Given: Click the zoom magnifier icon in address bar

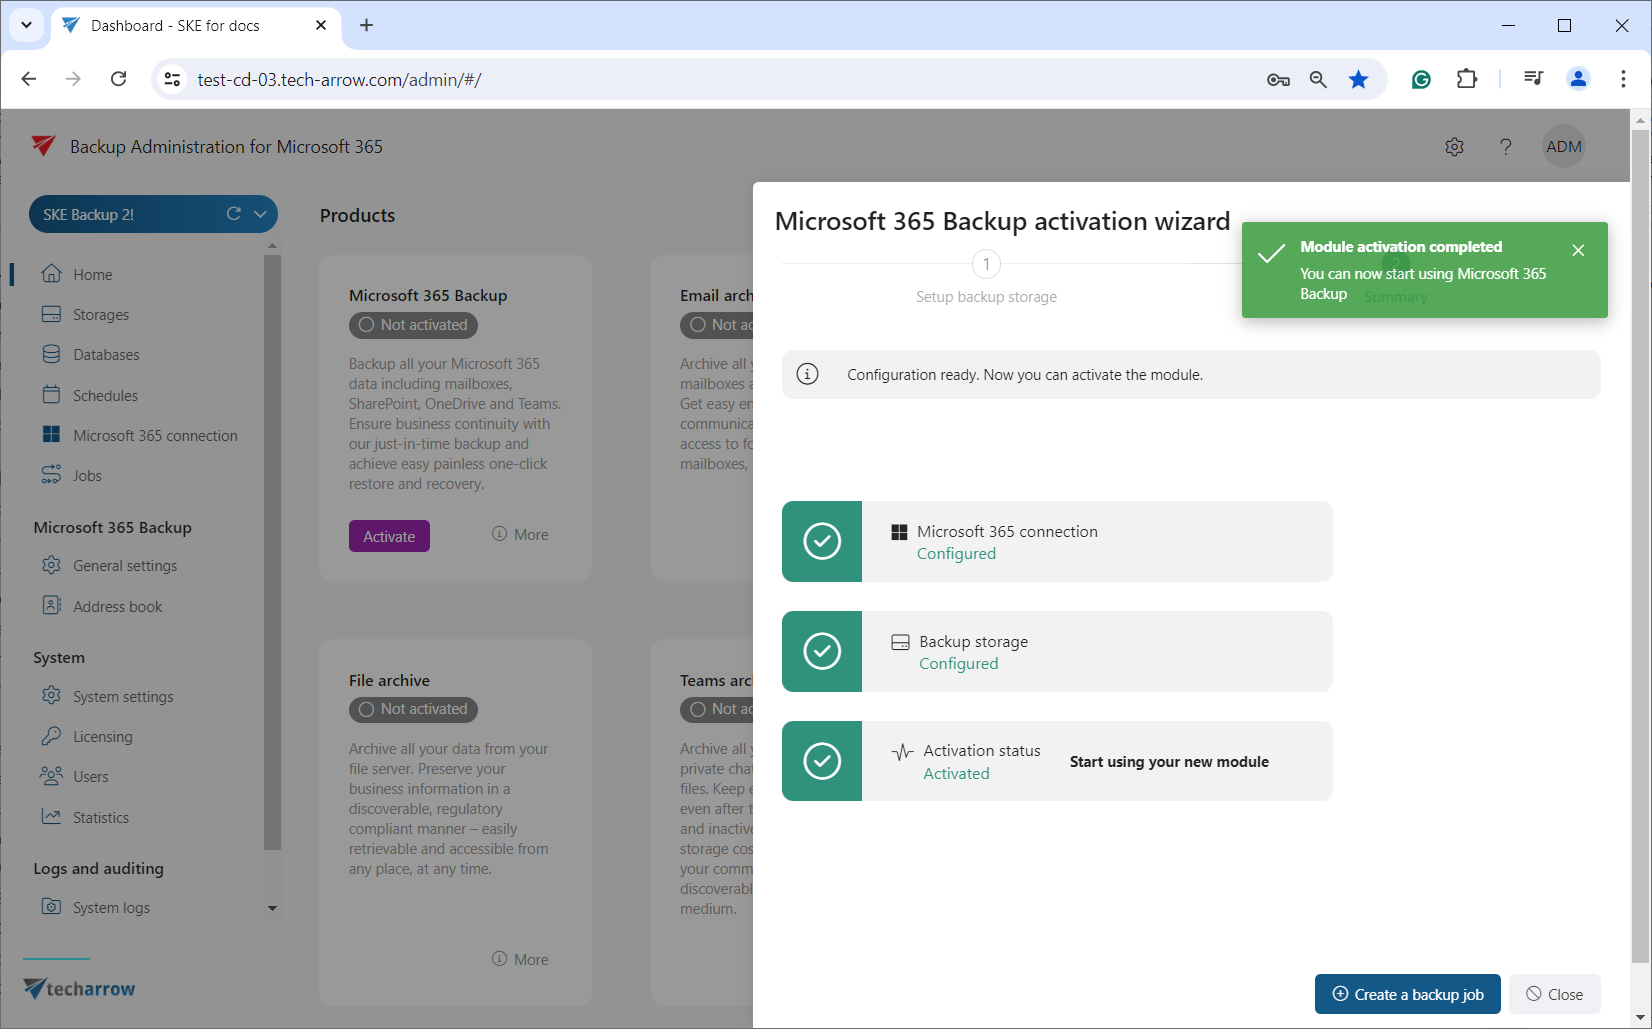Looking at the screenshot, I should [1318, 80].
